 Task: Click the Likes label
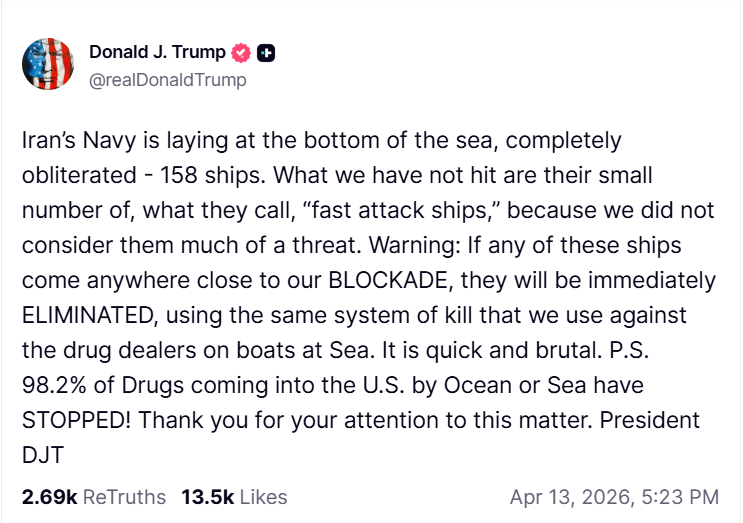[x=264, y=496]
